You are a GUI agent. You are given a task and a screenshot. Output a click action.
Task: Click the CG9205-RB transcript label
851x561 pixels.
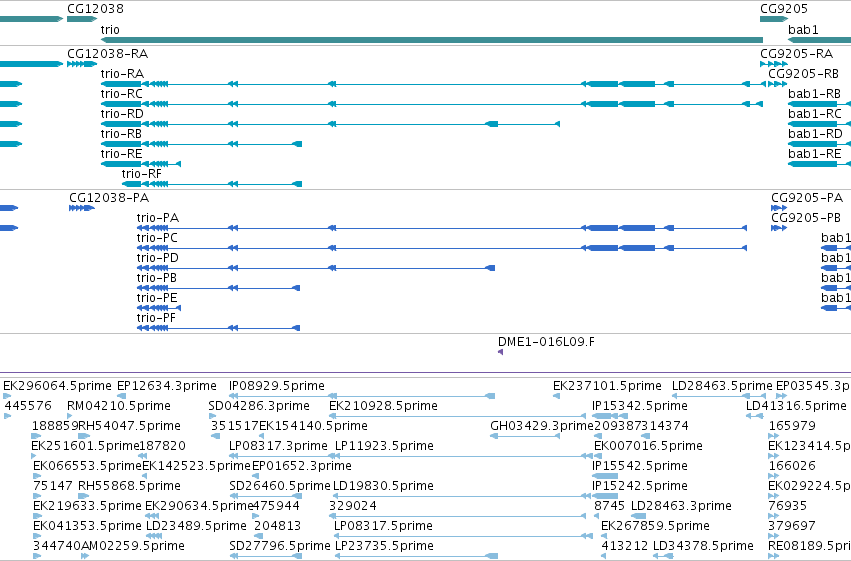point(803,74)
